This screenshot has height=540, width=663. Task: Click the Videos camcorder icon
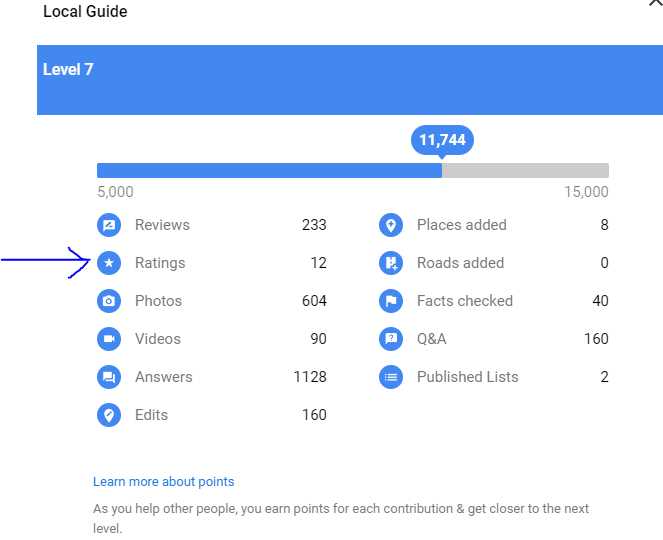pos(109,339)
